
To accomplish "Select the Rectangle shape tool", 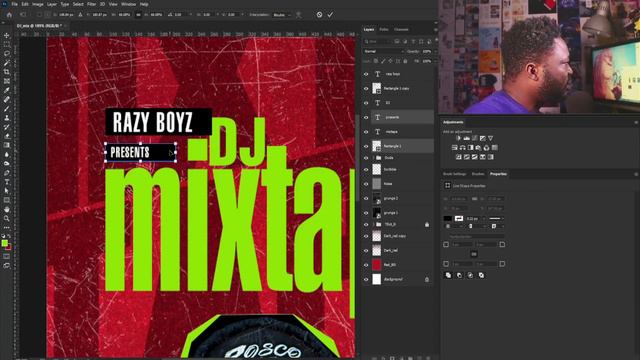I will (7, 200).
